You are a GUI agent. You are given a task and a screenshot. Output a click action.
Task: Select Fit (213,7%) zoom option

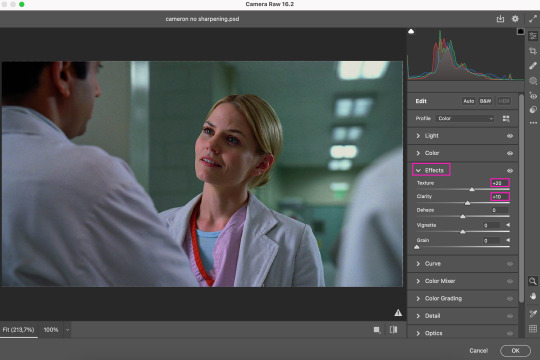coord(18,330)
